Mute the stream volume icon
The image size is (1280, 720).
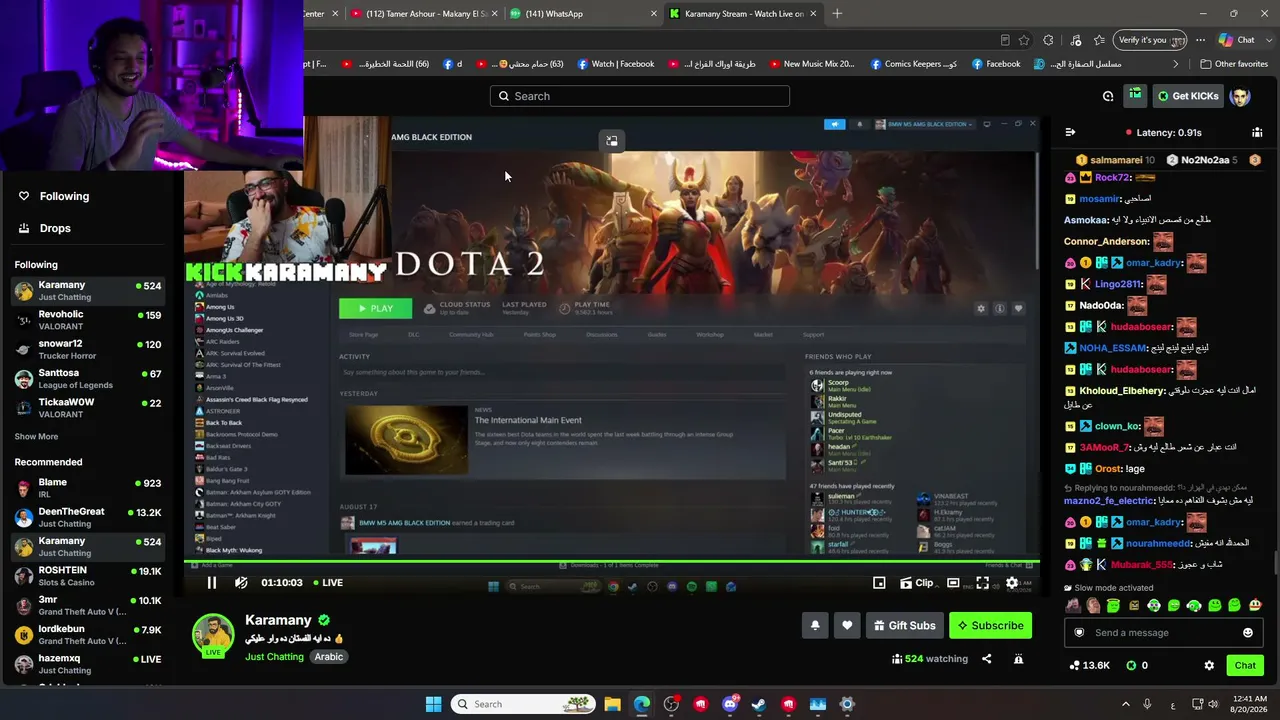241,583
